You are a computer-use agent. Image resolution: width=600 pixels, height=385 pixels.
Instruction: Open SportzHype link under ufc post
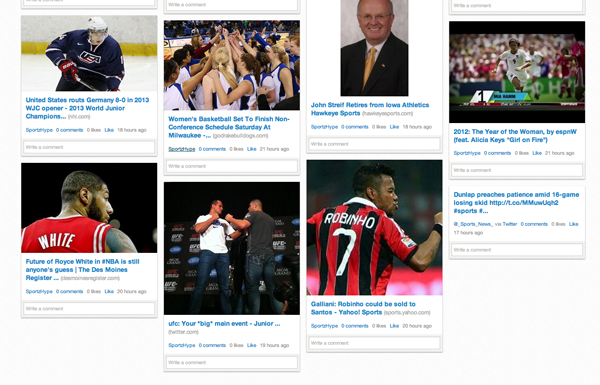[182, 345]
